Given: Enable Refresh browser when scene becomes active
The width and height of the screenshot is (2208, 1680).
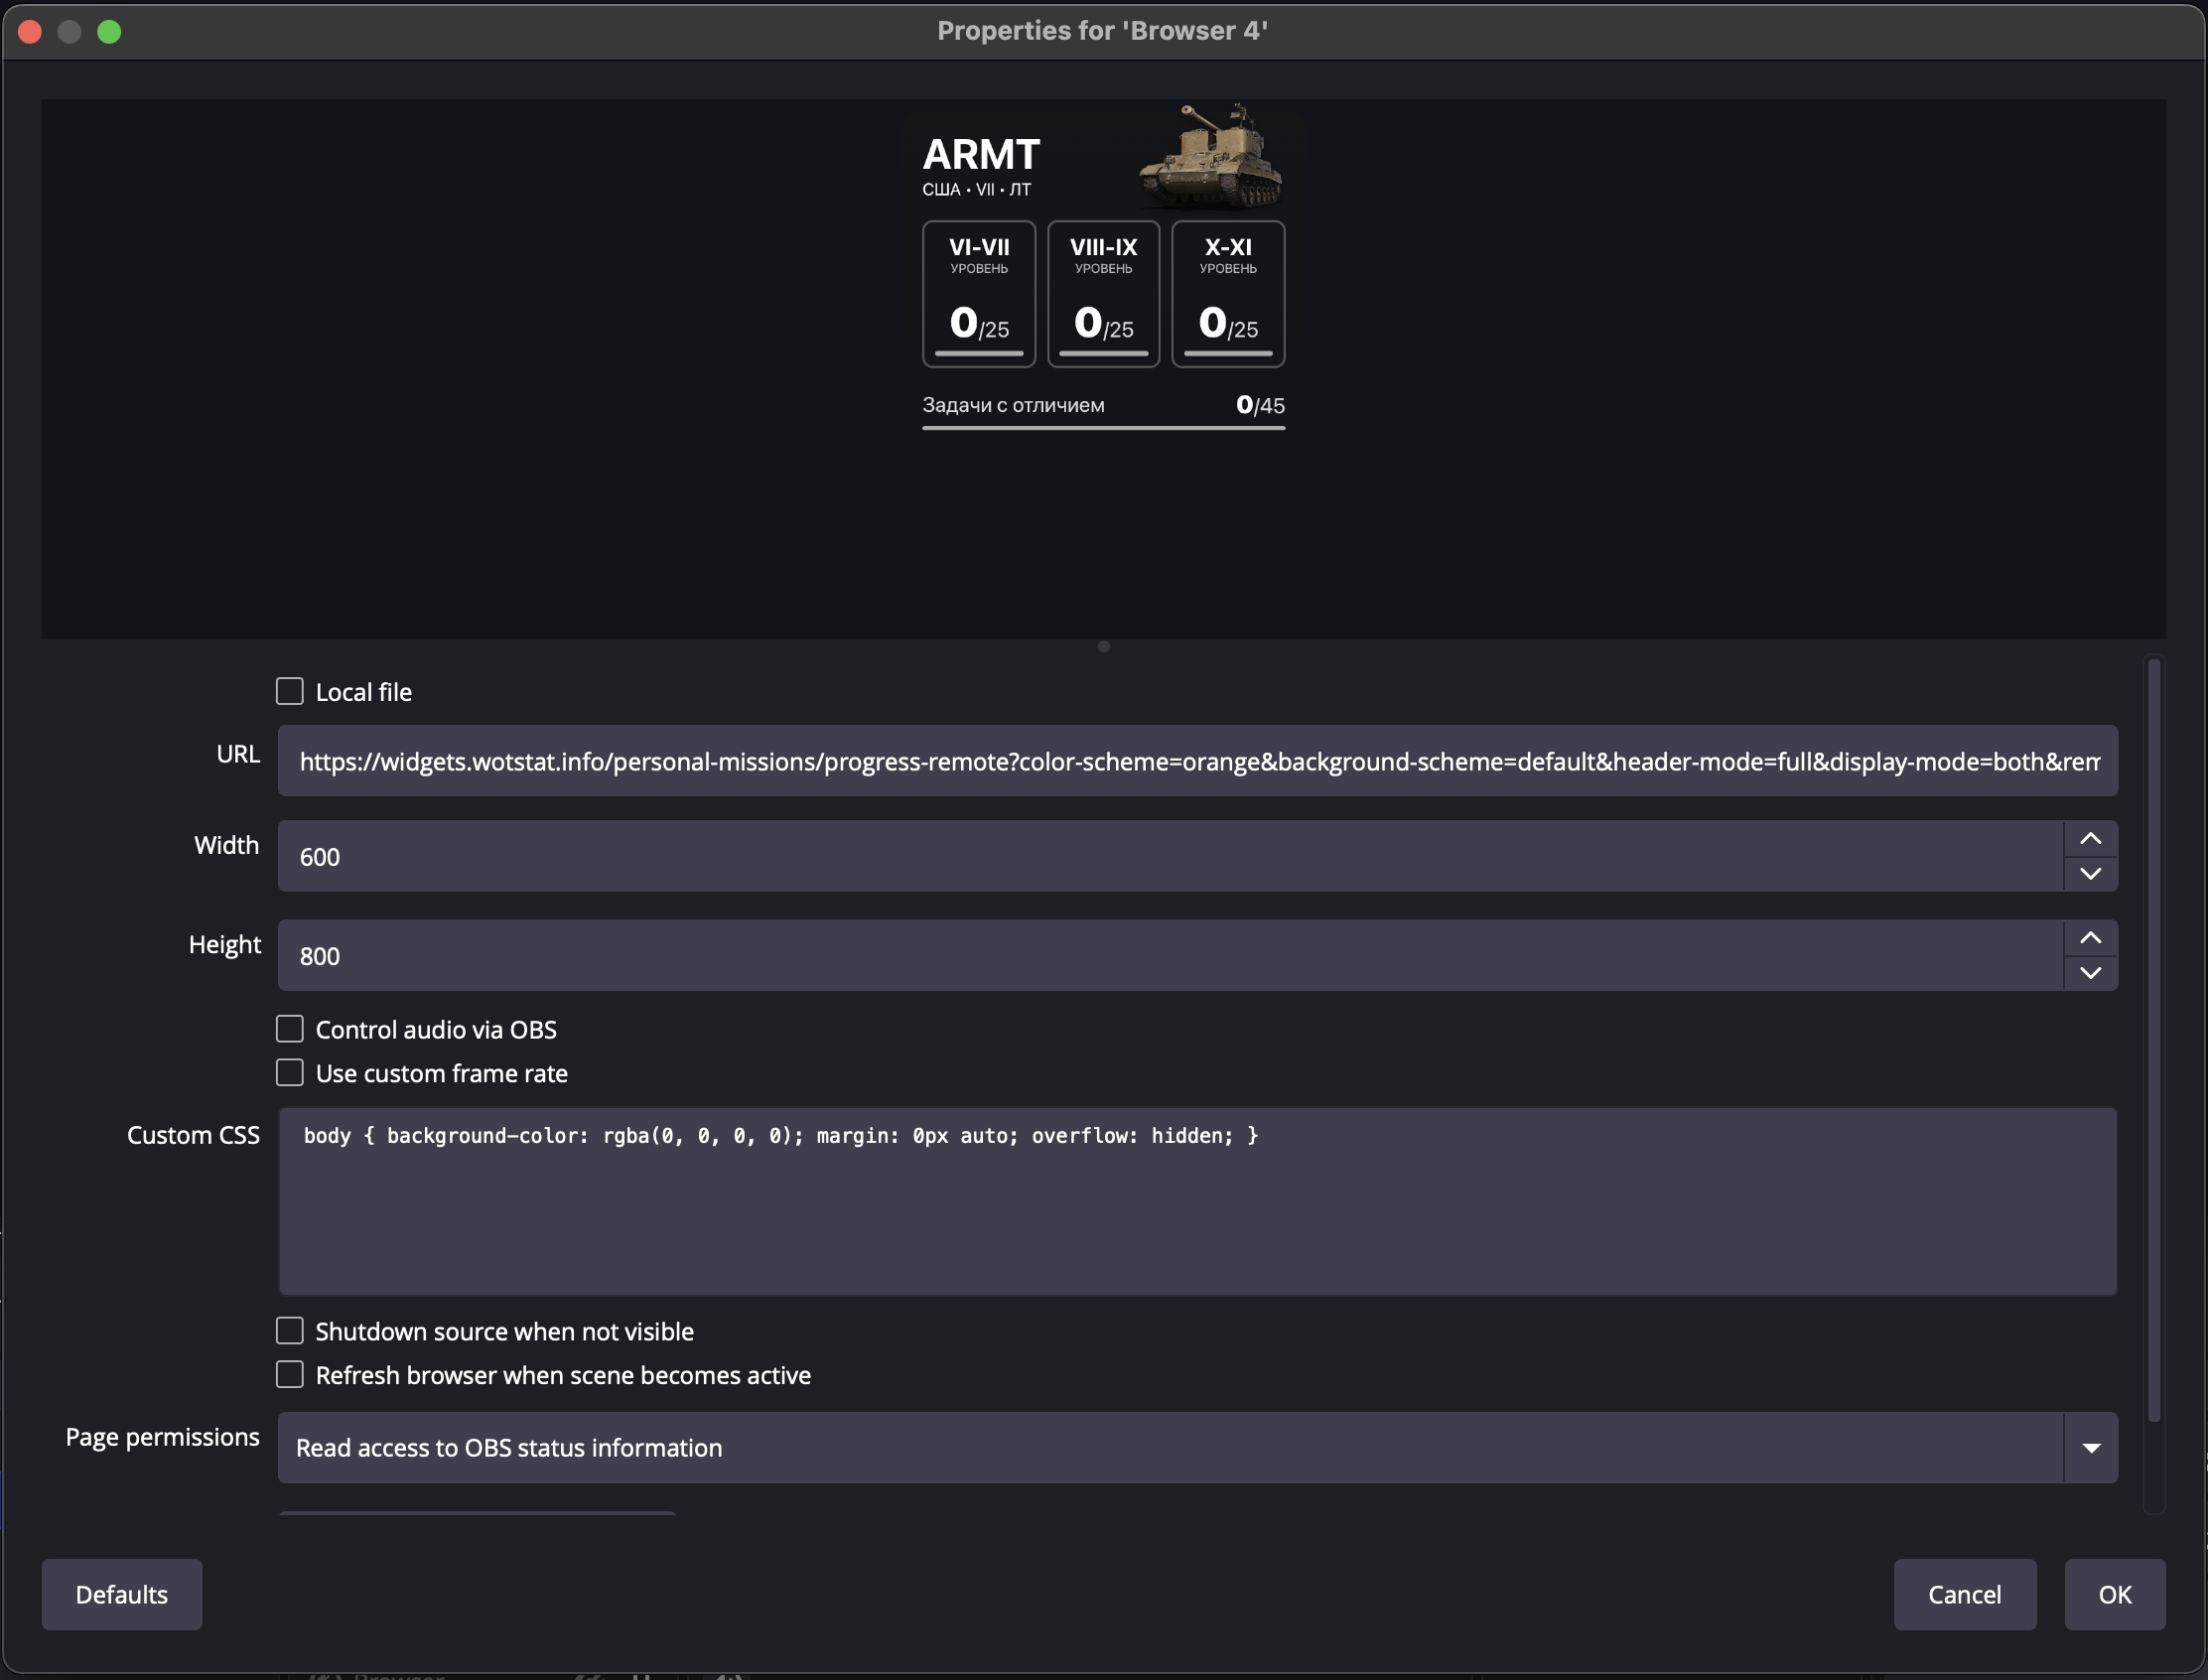Looking at the screenshot, I should coord(289,1374).
